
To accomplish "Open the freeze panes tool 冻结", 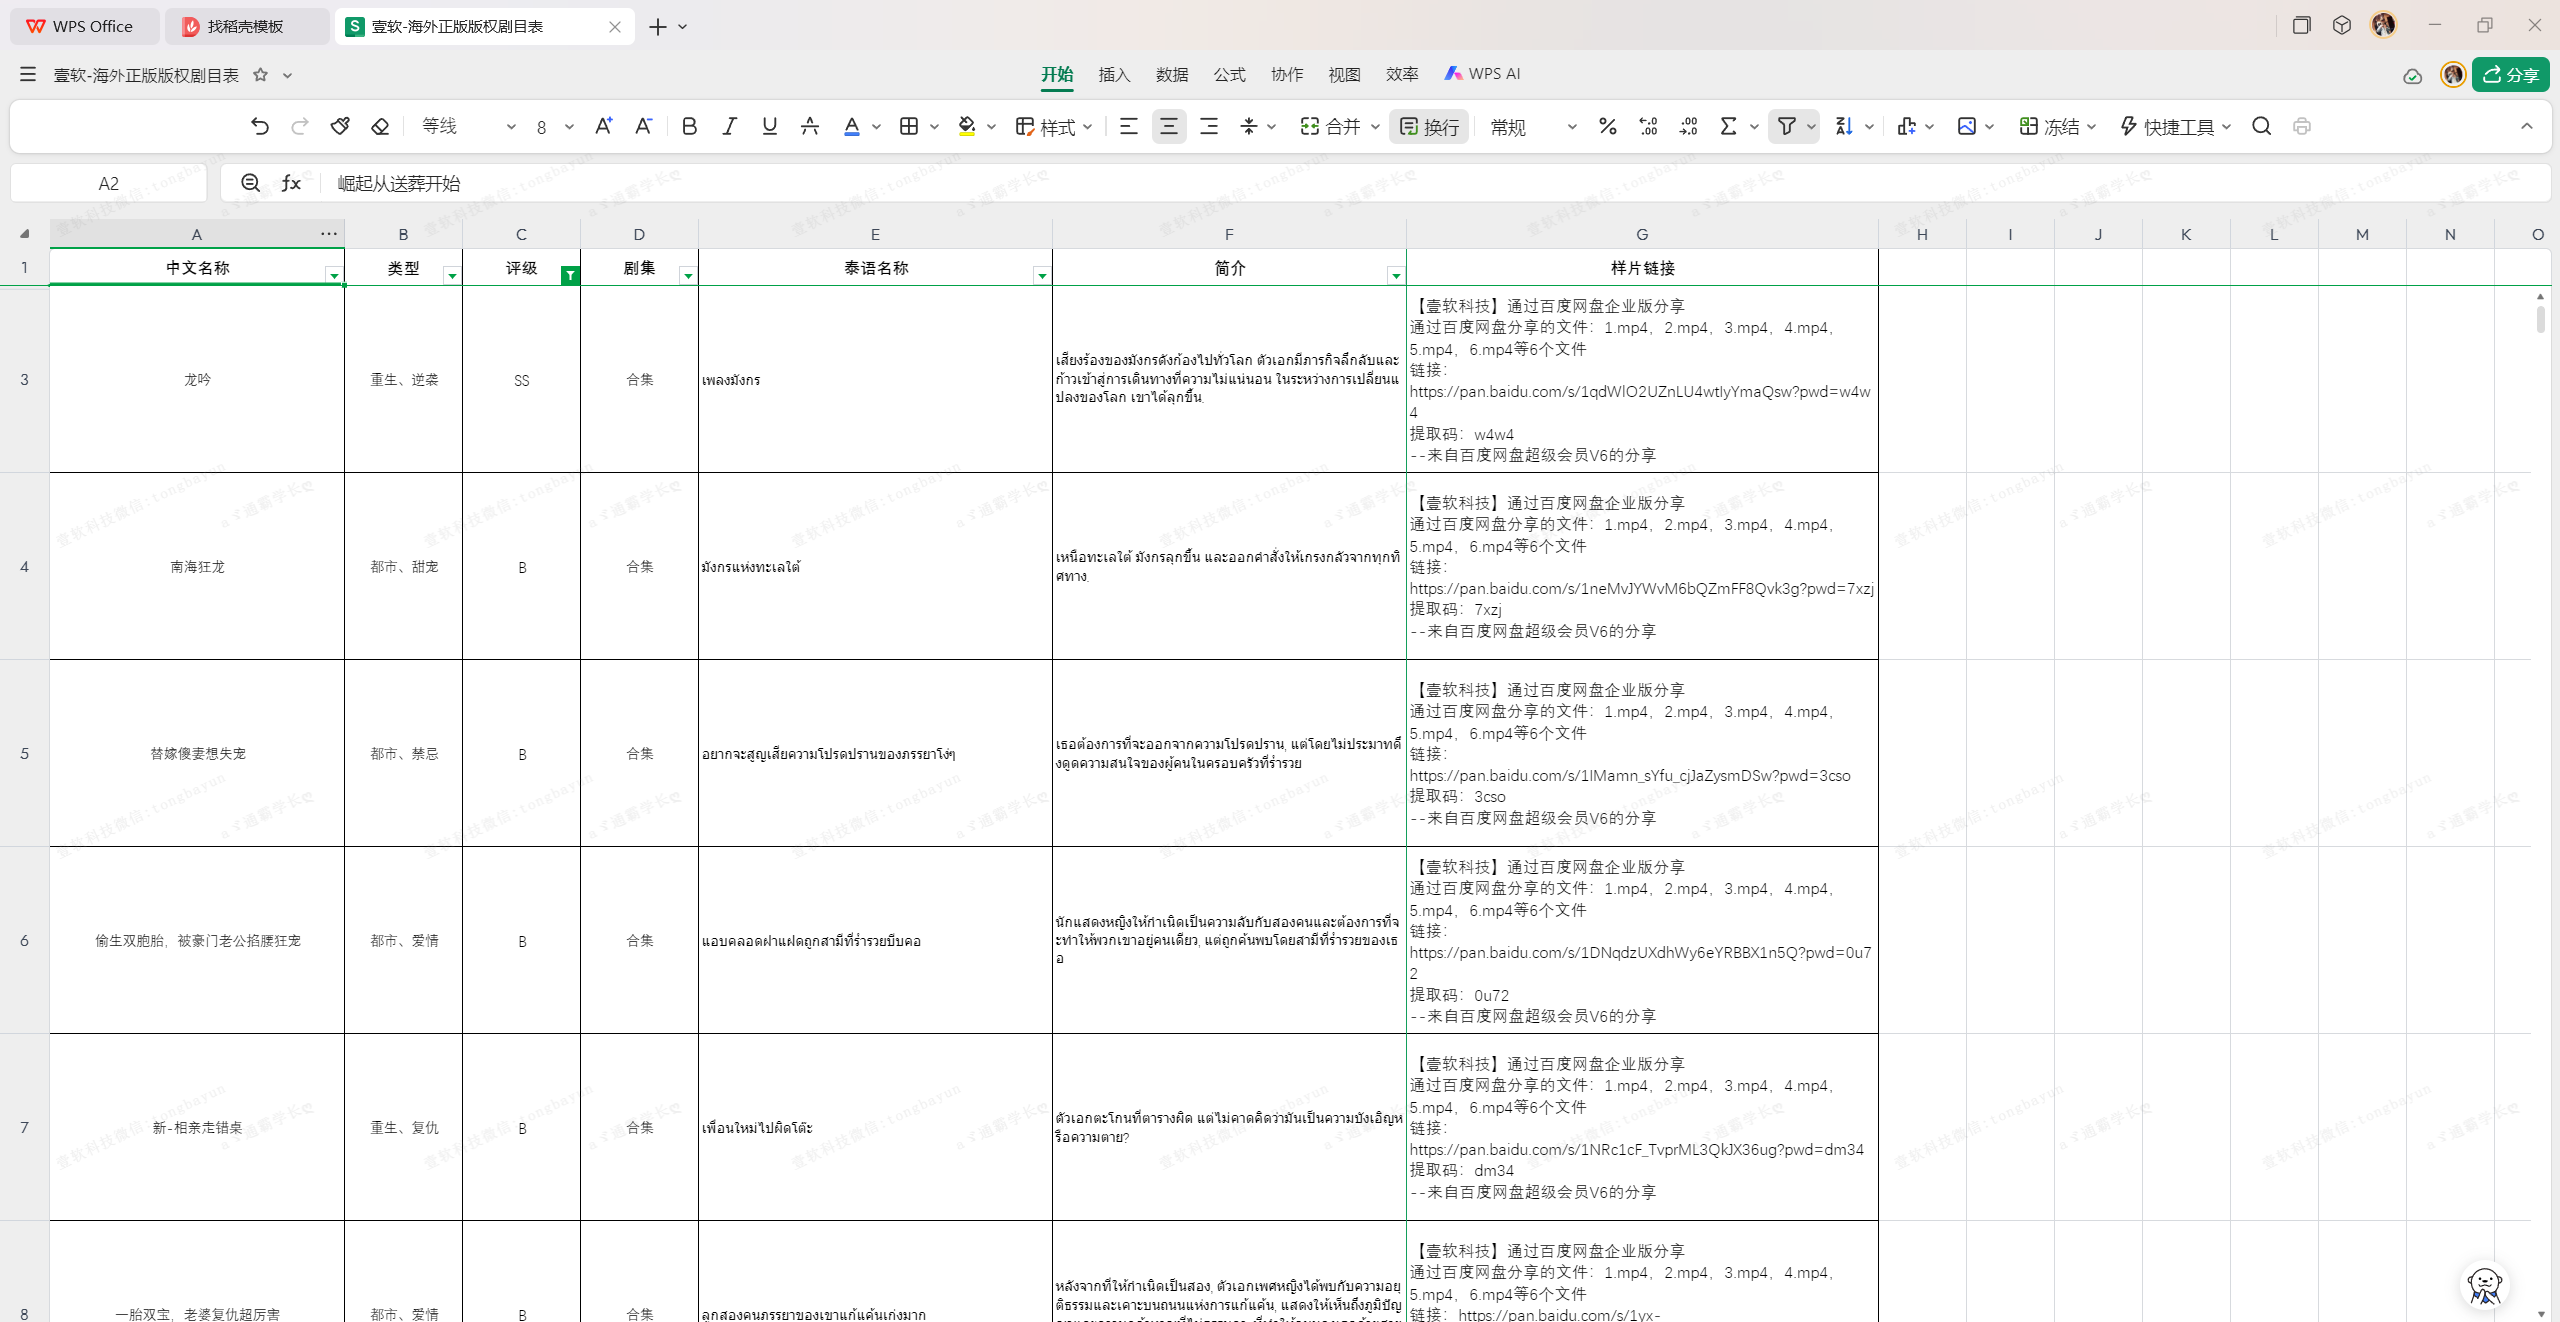I will 2056,126.
